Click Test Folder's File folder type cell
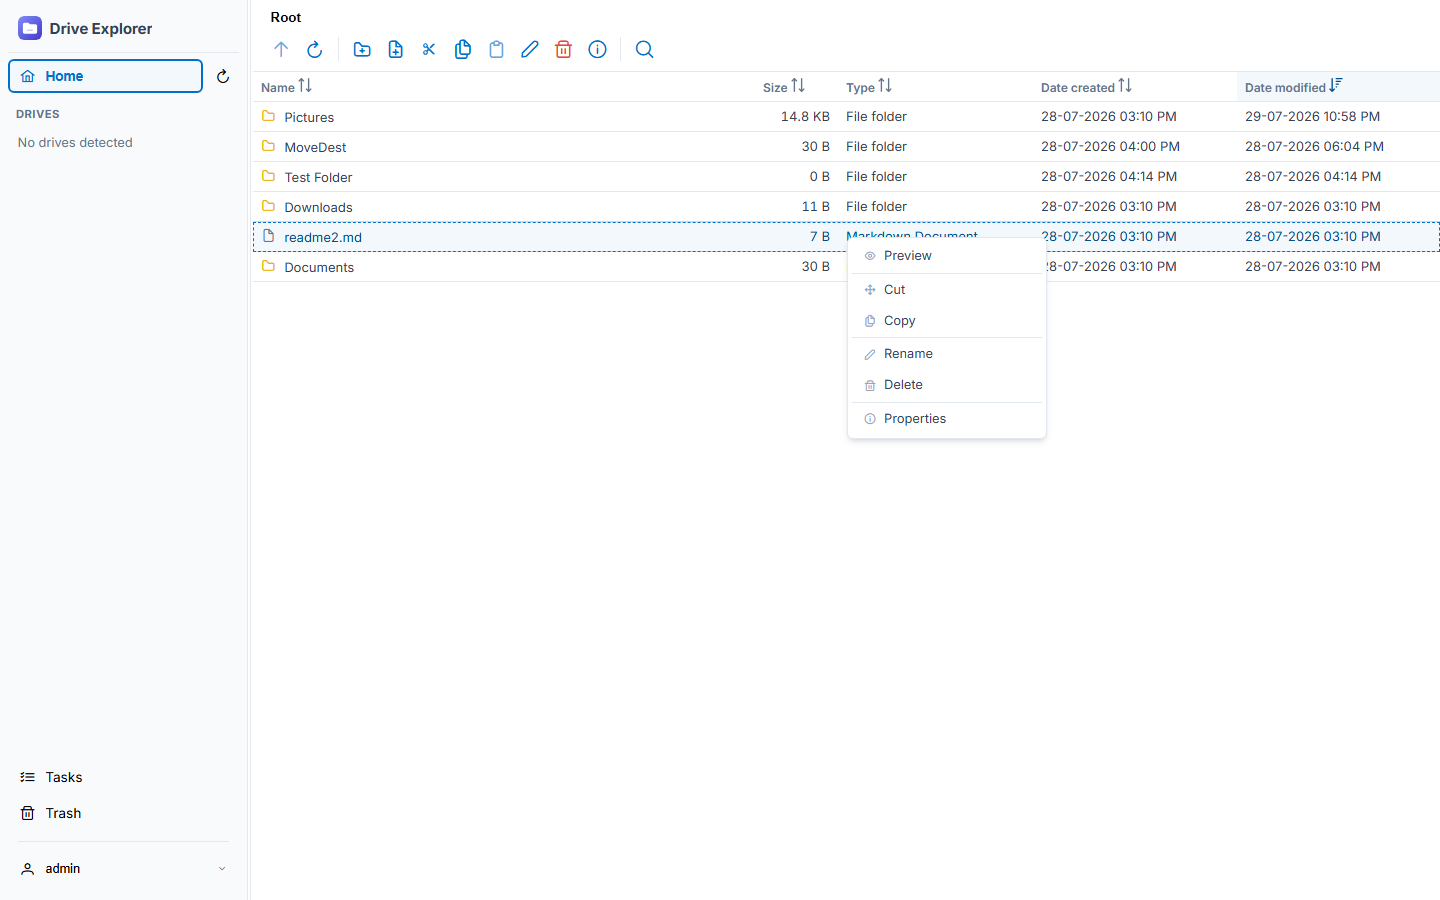The image size is (1440, 900). click(876, 176)
